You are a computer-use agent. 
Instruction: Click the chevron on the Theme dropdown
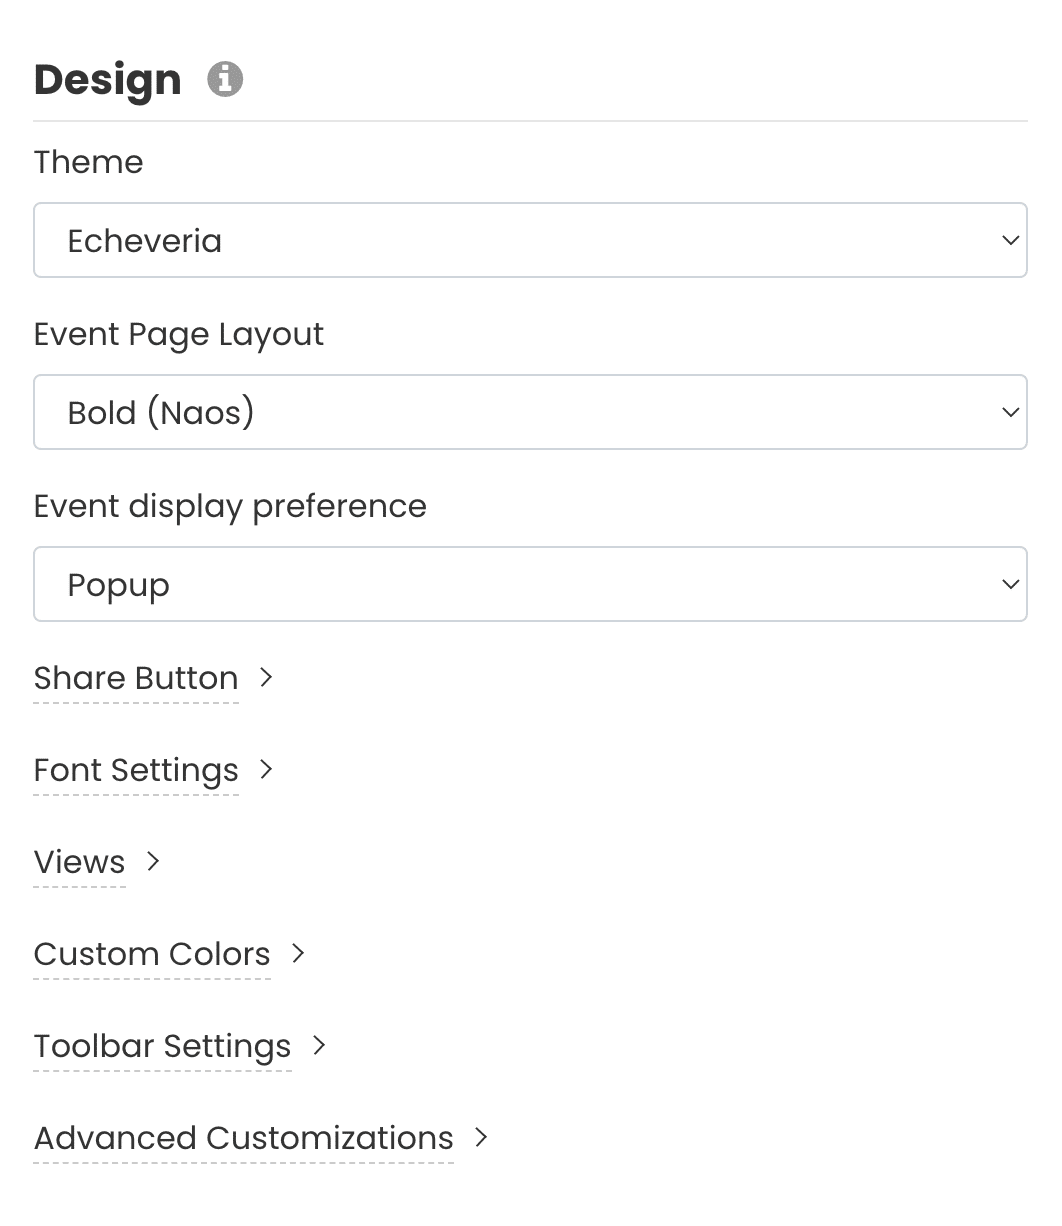point(1009,240)
